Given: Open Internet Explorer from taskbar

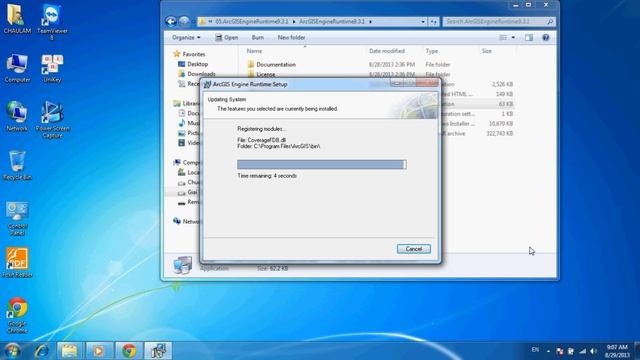Looking at the screenshot, I should click(41, 351).
